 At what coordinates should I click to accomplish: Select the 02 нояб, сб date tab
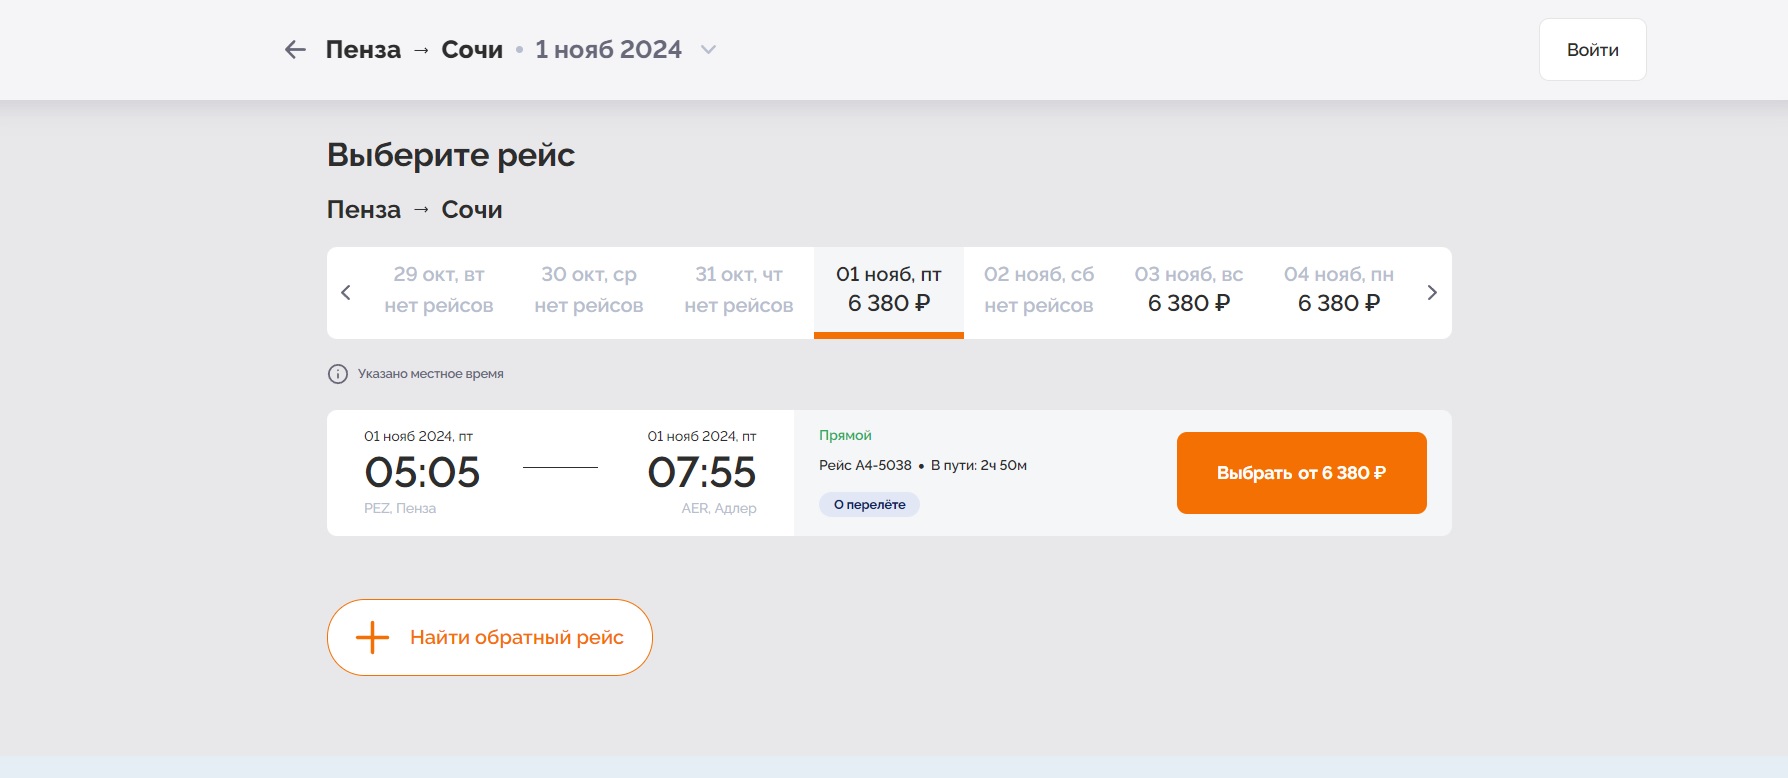click(x=1039, y=290)
